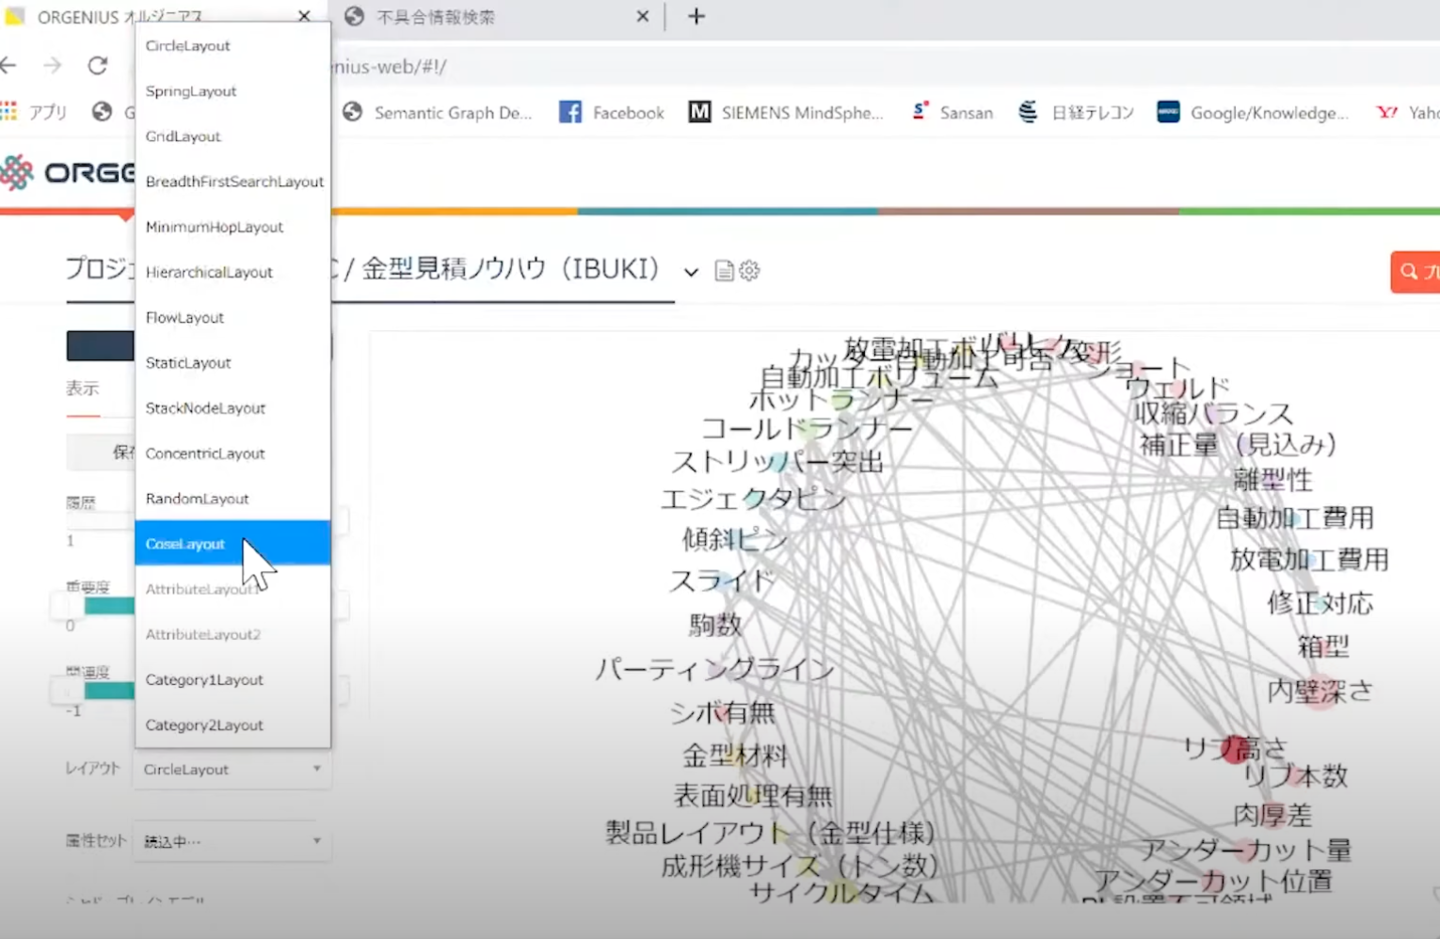Select HierarchicalLayout option
The height and width of the screenshot is (939, 1440).
click(x=233, y=272)
